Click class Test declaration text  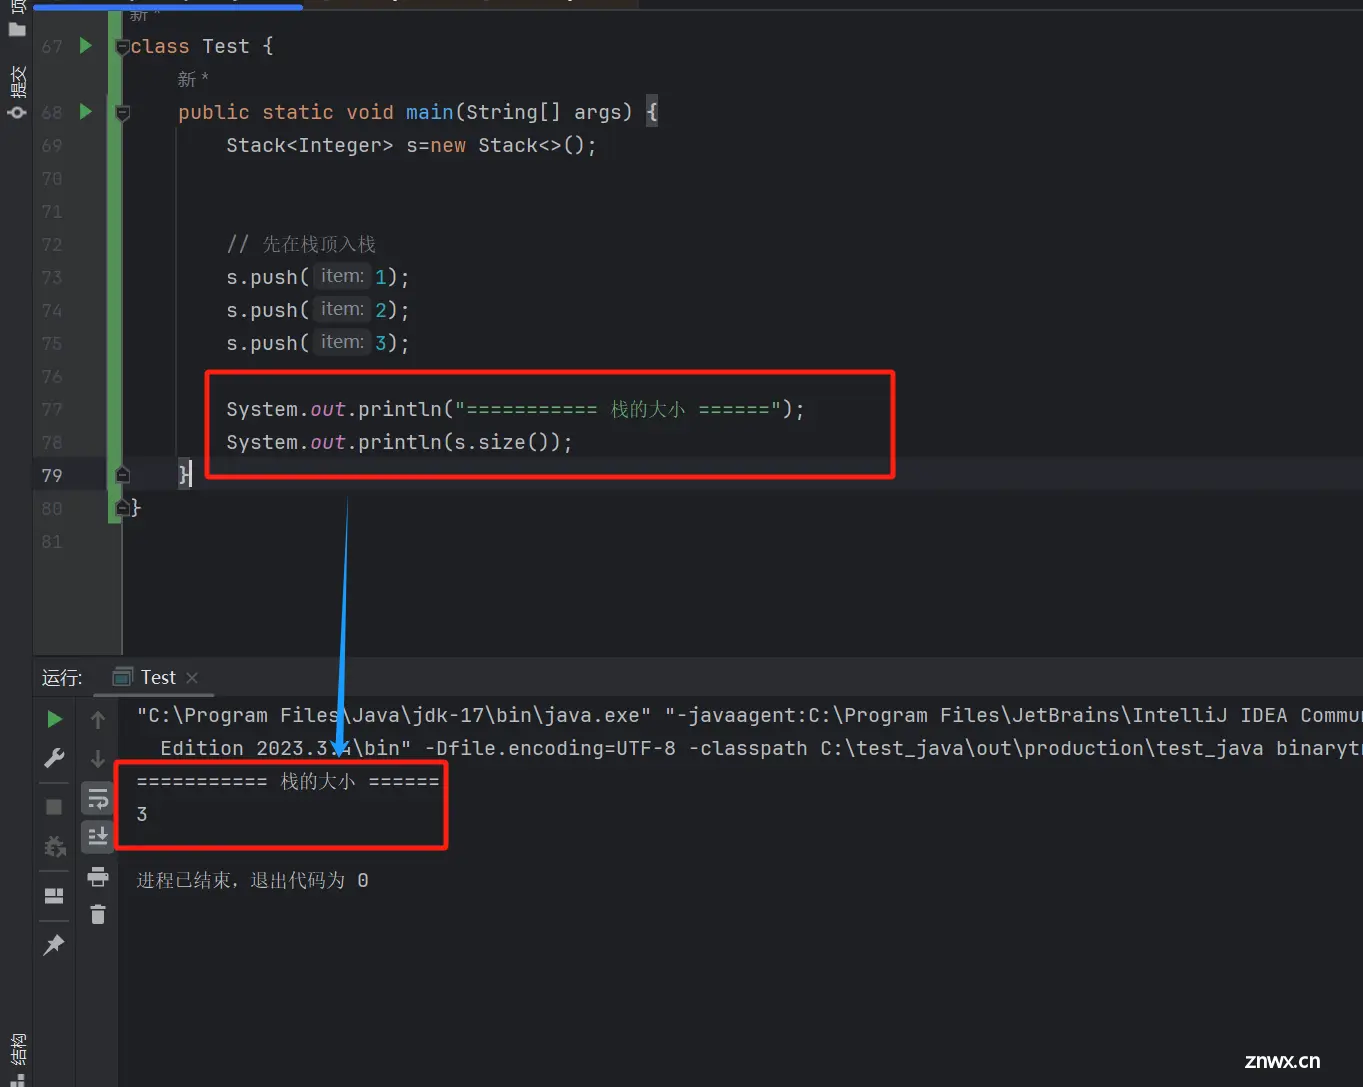[202, 46]
